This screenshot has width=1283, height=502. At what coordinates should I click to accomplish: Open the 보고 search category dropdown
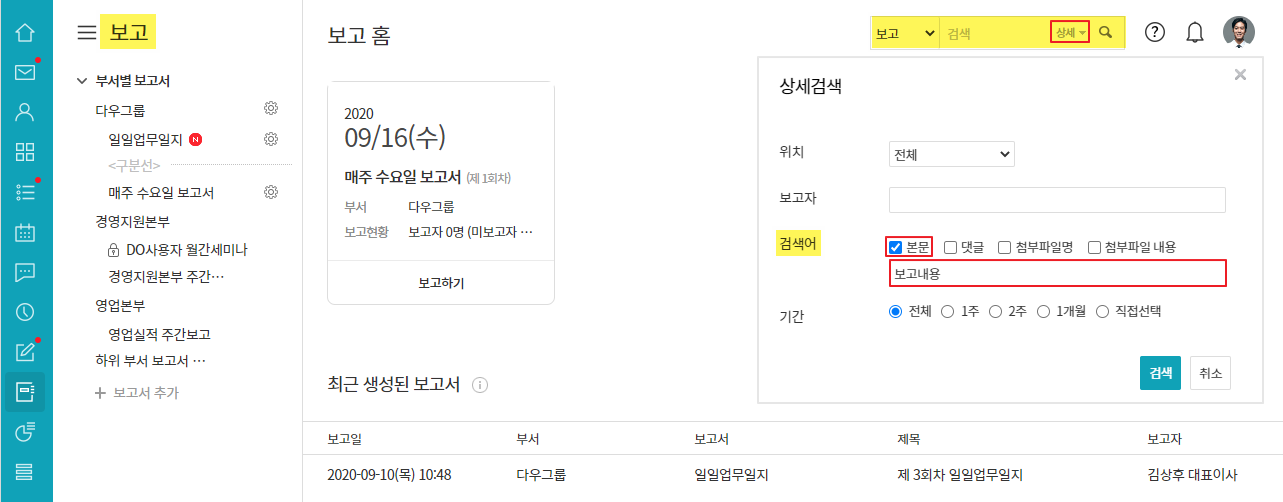pyautogui.click(x=904, y=33)
